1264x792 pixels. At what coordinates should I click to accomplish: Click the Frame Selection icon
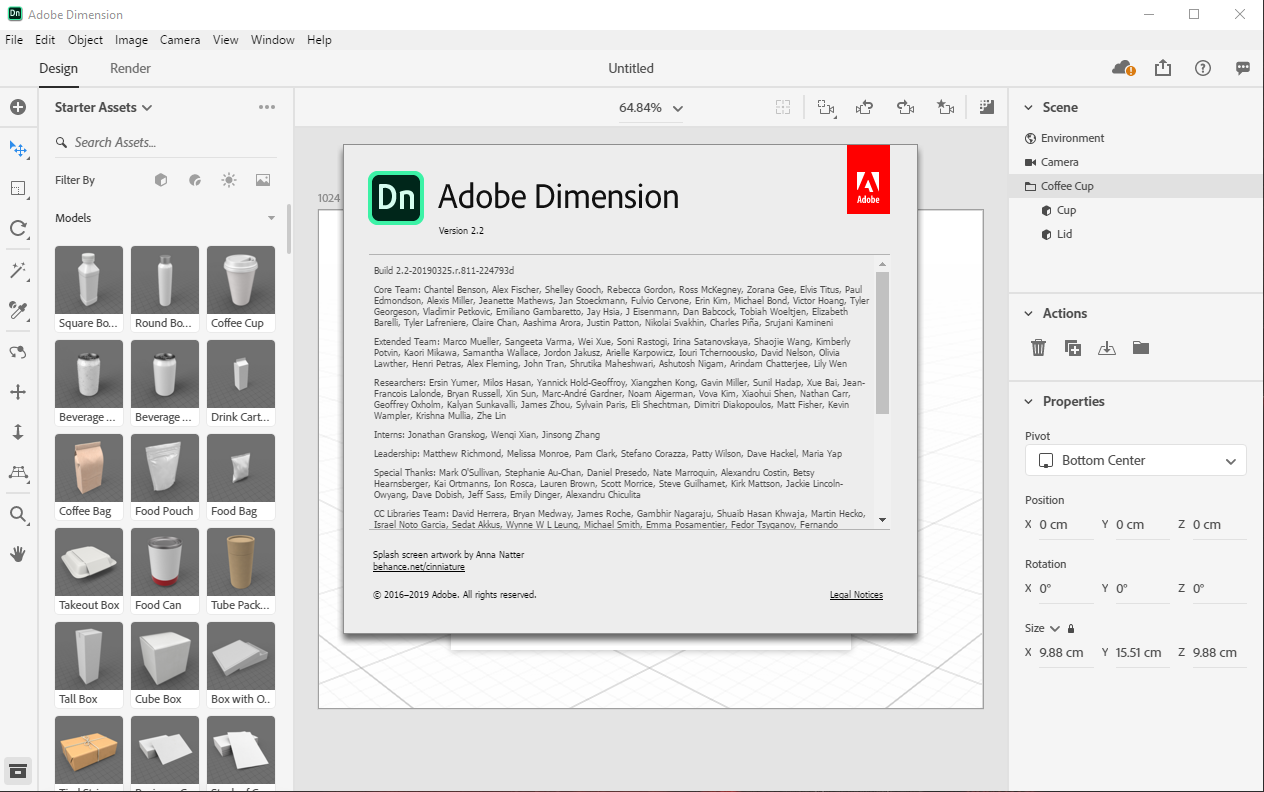click(783, 107)
